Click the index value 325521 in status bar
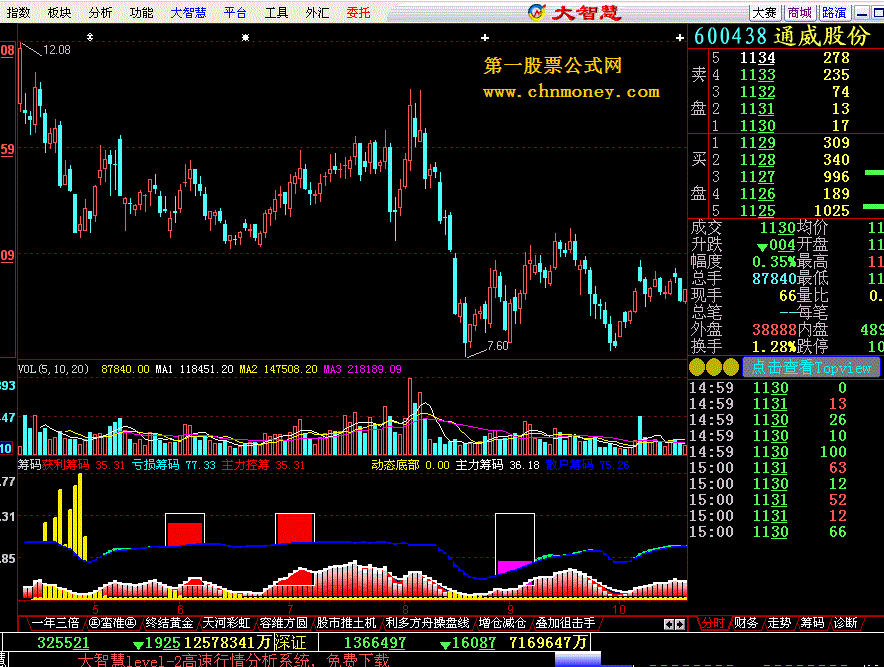The image size is (884, 667). click(x=63, y=643)
